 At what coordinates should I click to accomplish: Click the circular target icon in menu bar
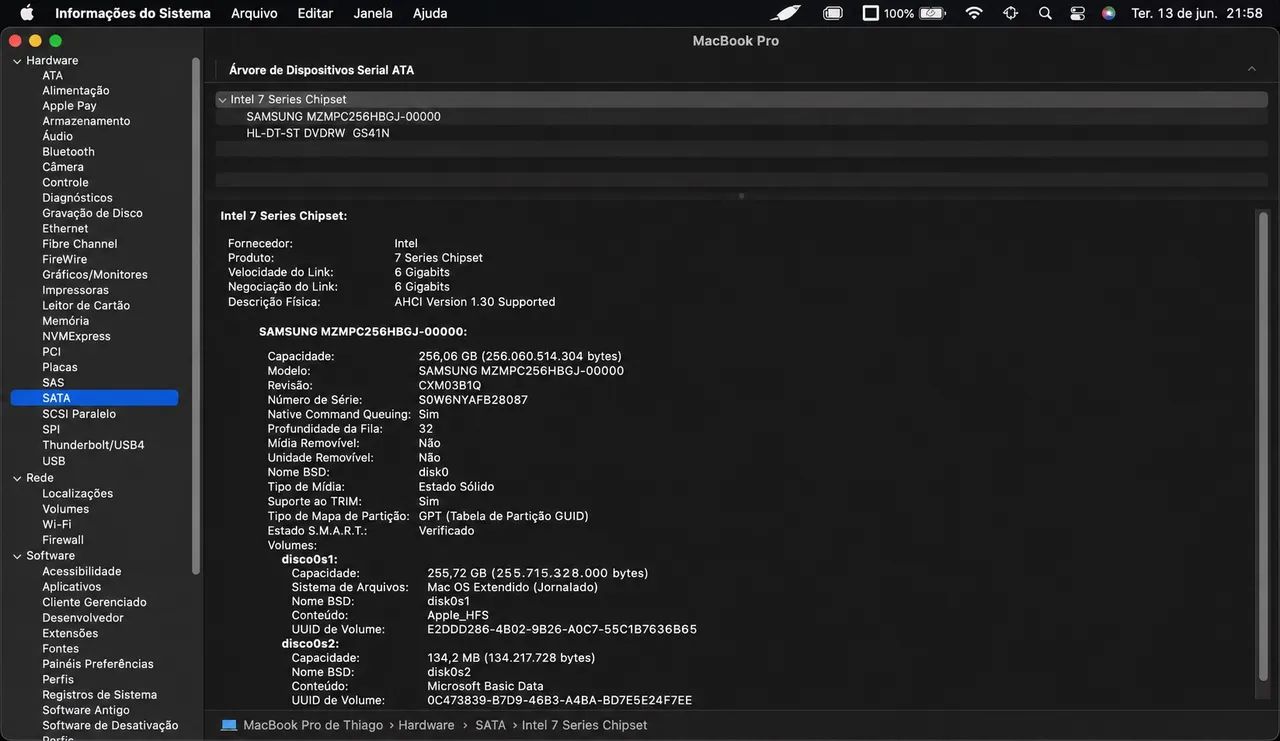[1011, 13]
